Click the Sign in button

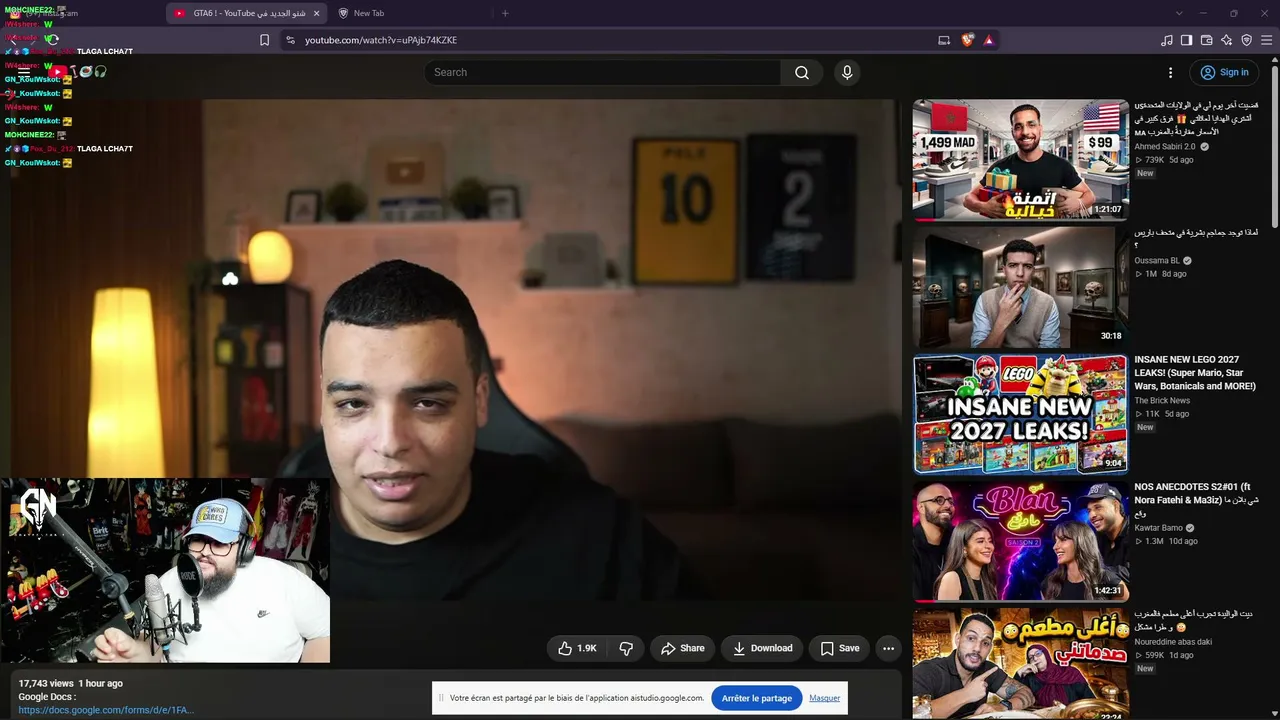tap(1224, 72)
